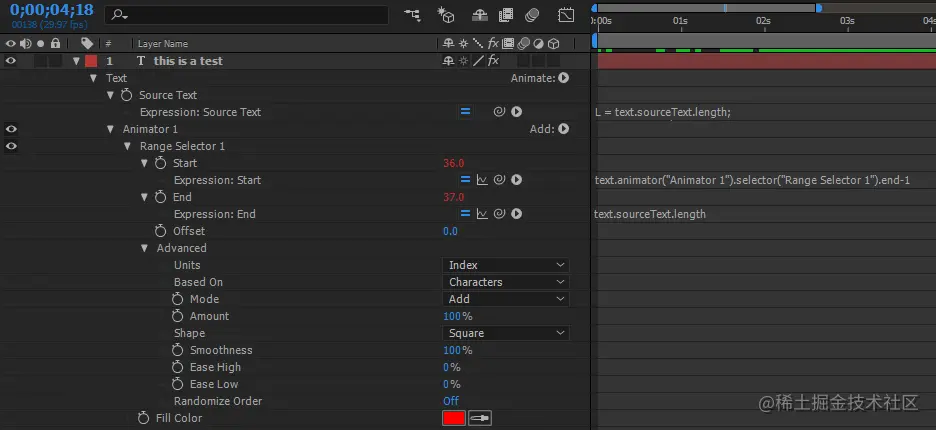Click the Mode stopwatch
Viewport: 936px width, 430px height.
tap(177, 299)
